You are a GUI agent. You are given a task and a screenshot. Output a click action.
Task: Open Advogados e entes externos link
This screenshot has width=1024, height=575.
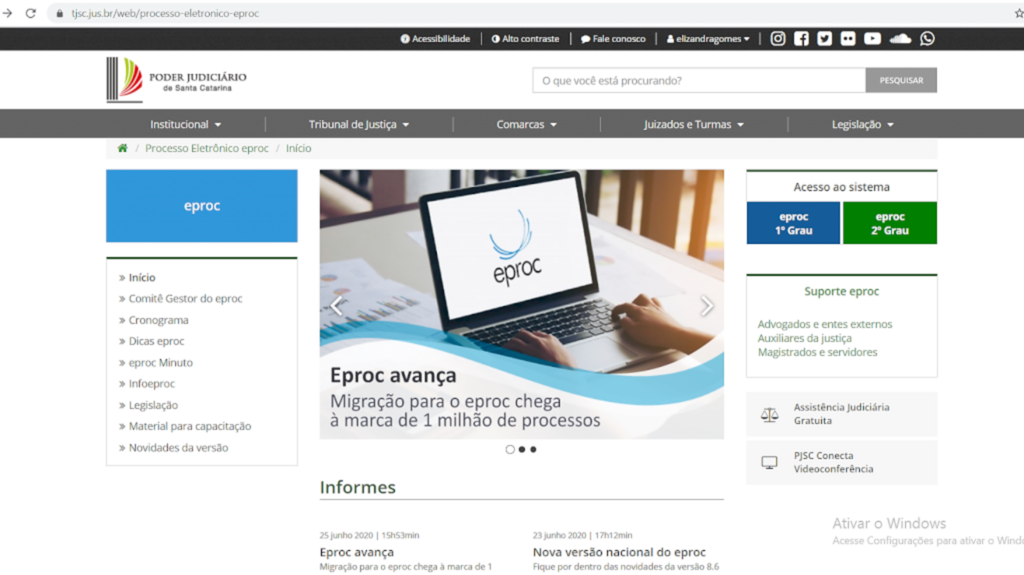(825, 324)
